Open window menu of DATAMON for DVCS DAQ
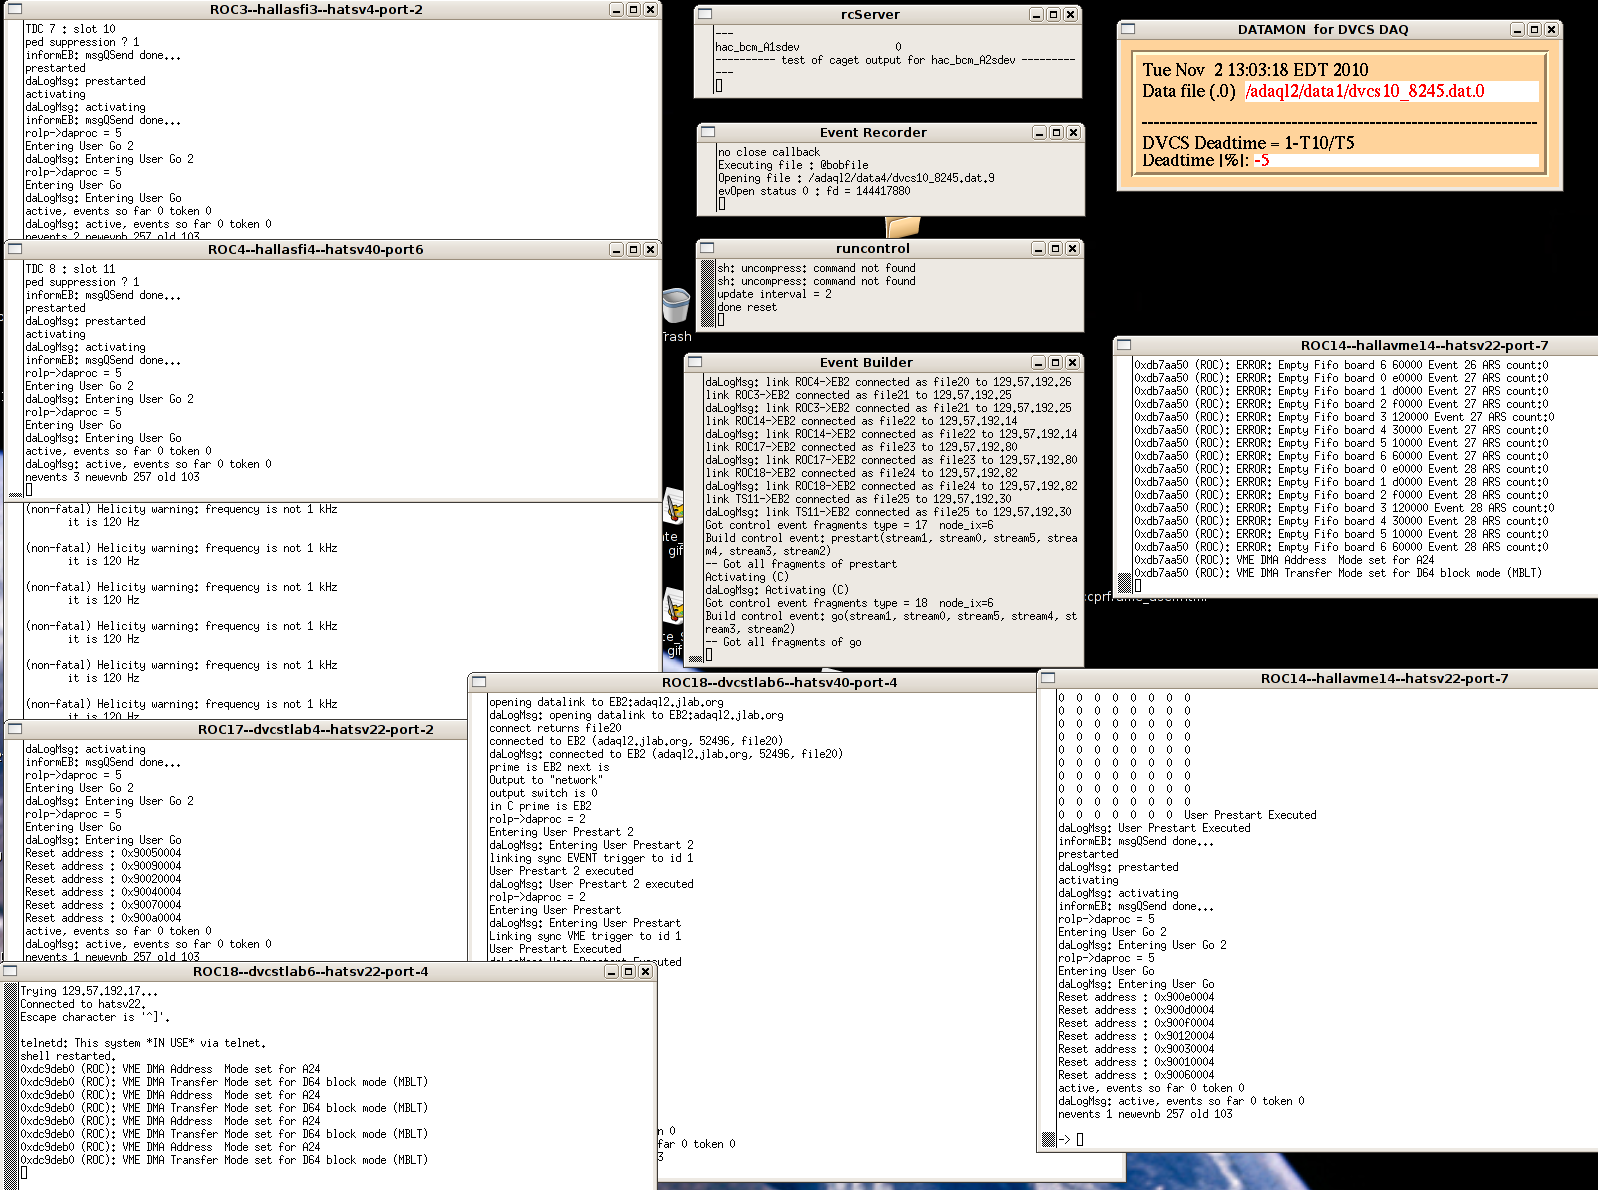 1128,30
